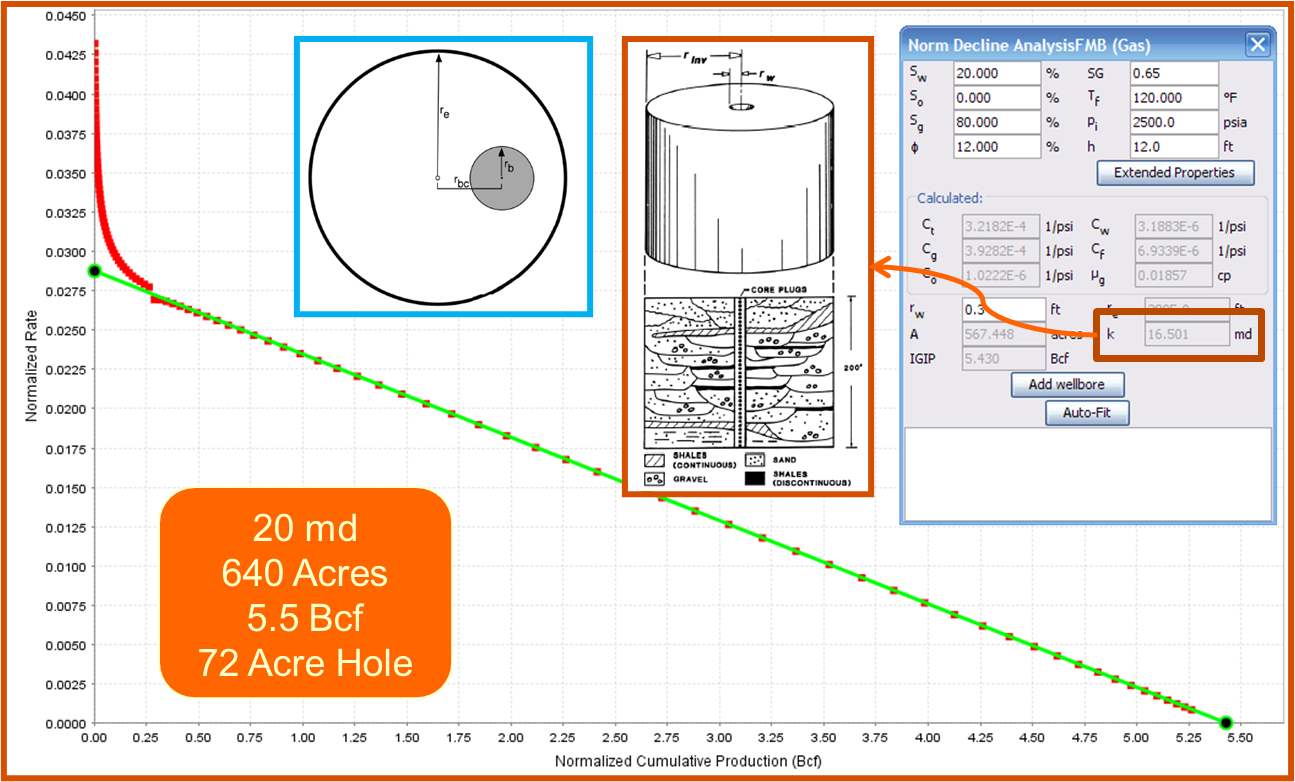Click the Extended Properties button
The image size is (1295, 782).
click(x=1174, y=172)
